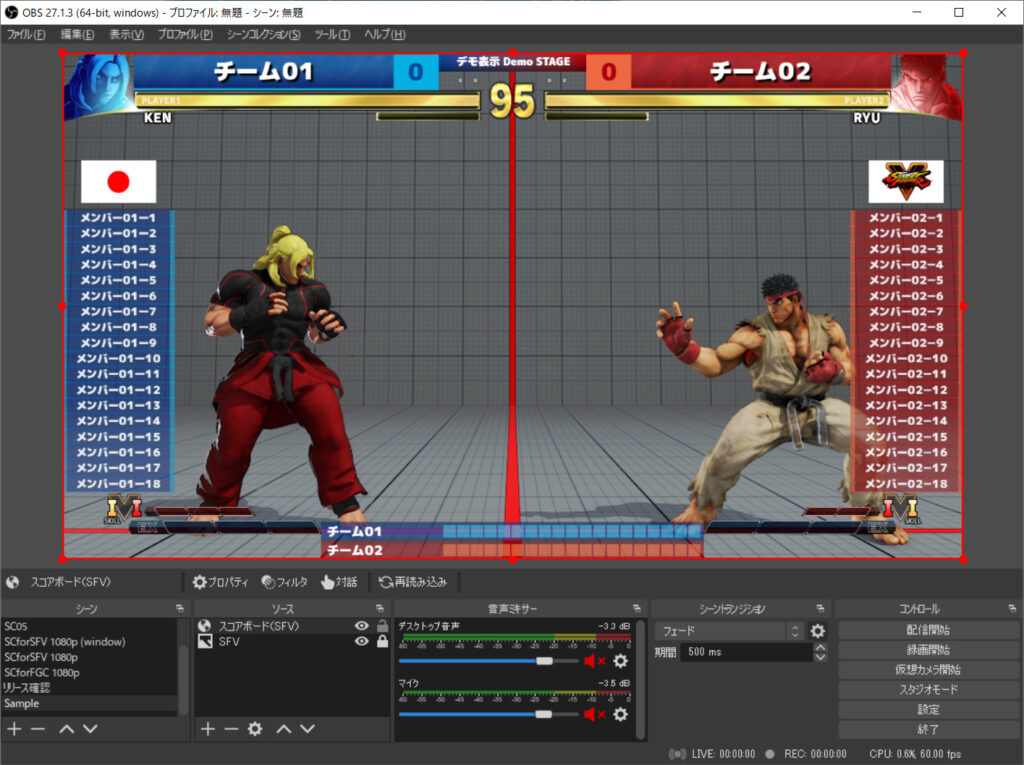Click the OBS logo in the title bar
The height and width of the screenshot is (765, 1024).
click(x=11, y=12)
